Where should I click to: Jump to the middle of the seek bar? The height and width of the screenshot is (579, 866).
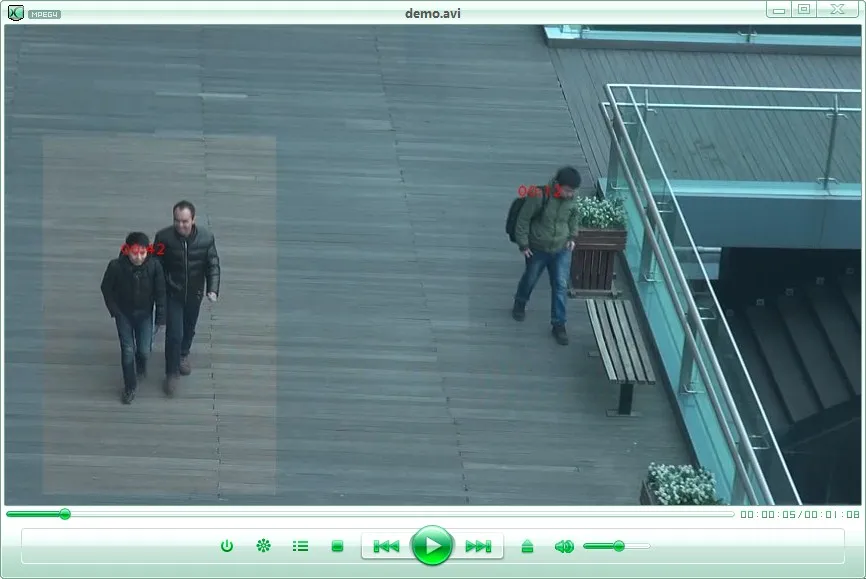[x=370, y=514]
